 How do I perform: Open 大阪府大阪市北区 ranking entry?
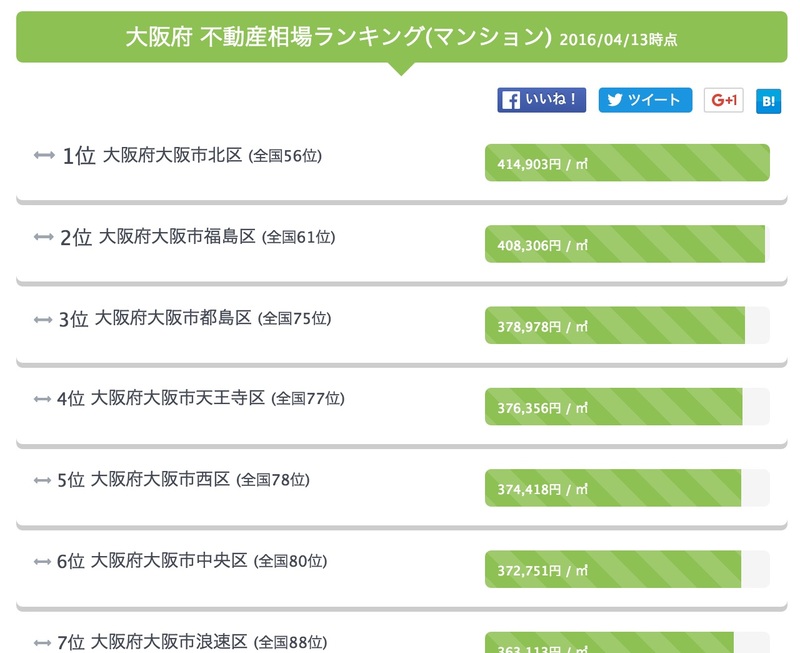coord(172,155)
